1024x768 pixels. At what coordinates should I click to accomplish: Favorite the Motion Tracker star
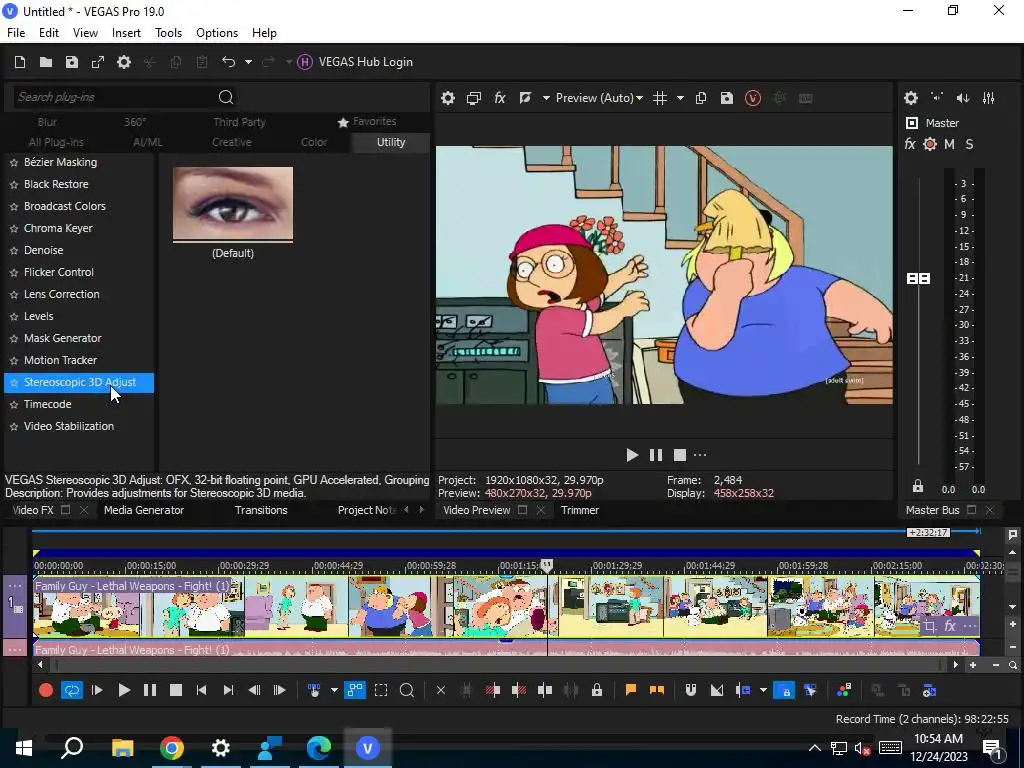[14, 360]
